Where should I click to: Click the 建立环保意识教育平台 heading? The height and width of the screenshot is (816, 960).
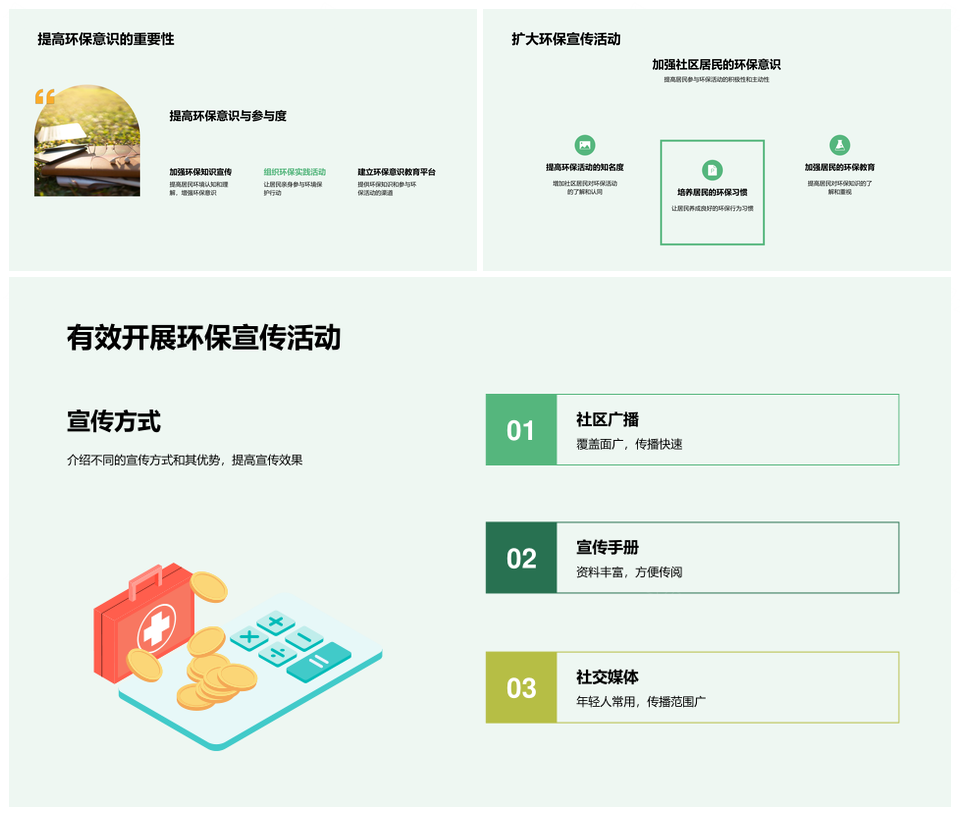[397, 172]
